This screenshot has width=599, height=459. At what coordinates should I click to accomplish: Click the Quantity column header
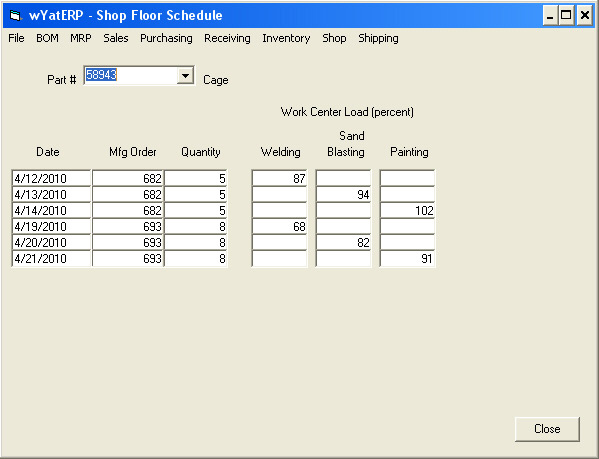(201, 152)
